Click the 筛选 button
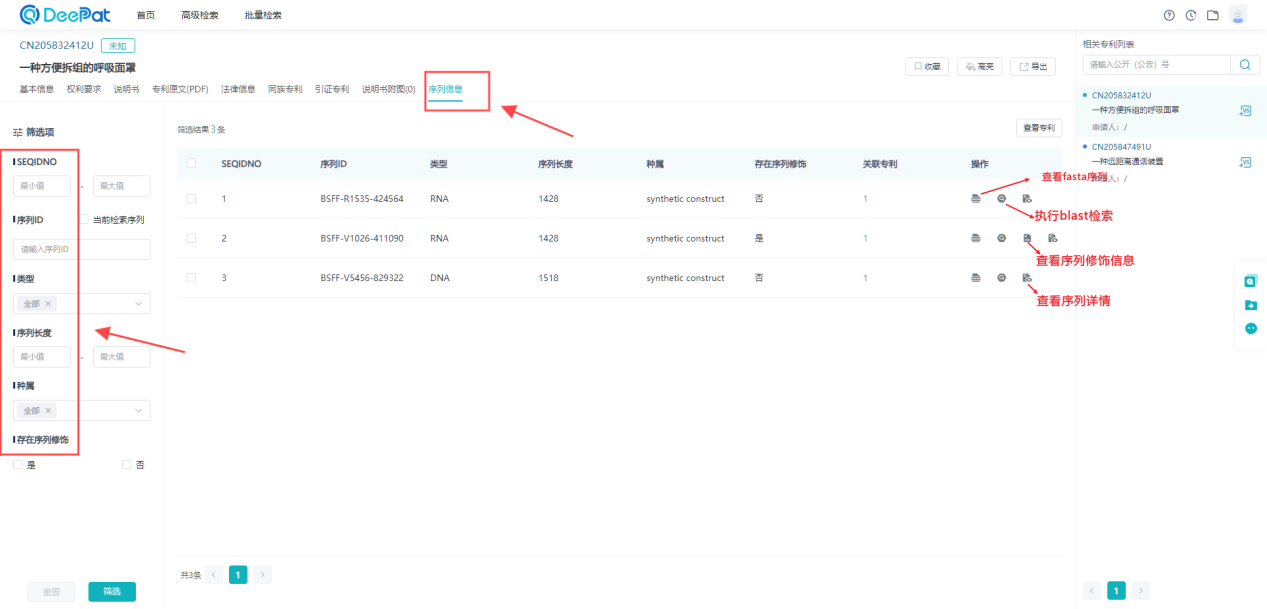 tap(112, 591)
